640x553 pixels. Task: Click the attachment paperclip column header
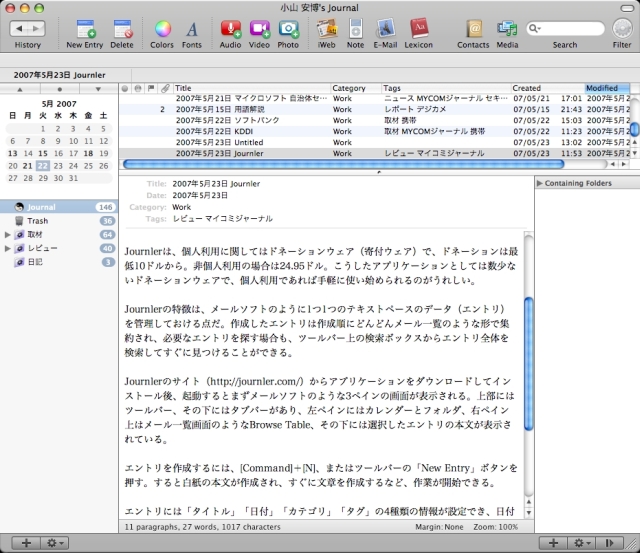pyautogui.click(x=165, y=88)
